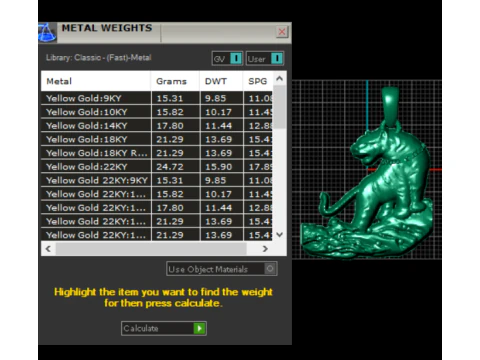Image resolution: width=480 pixels, height=360 pixels.
Task: Toggle the User library switch
Action: tap(265, 59)
